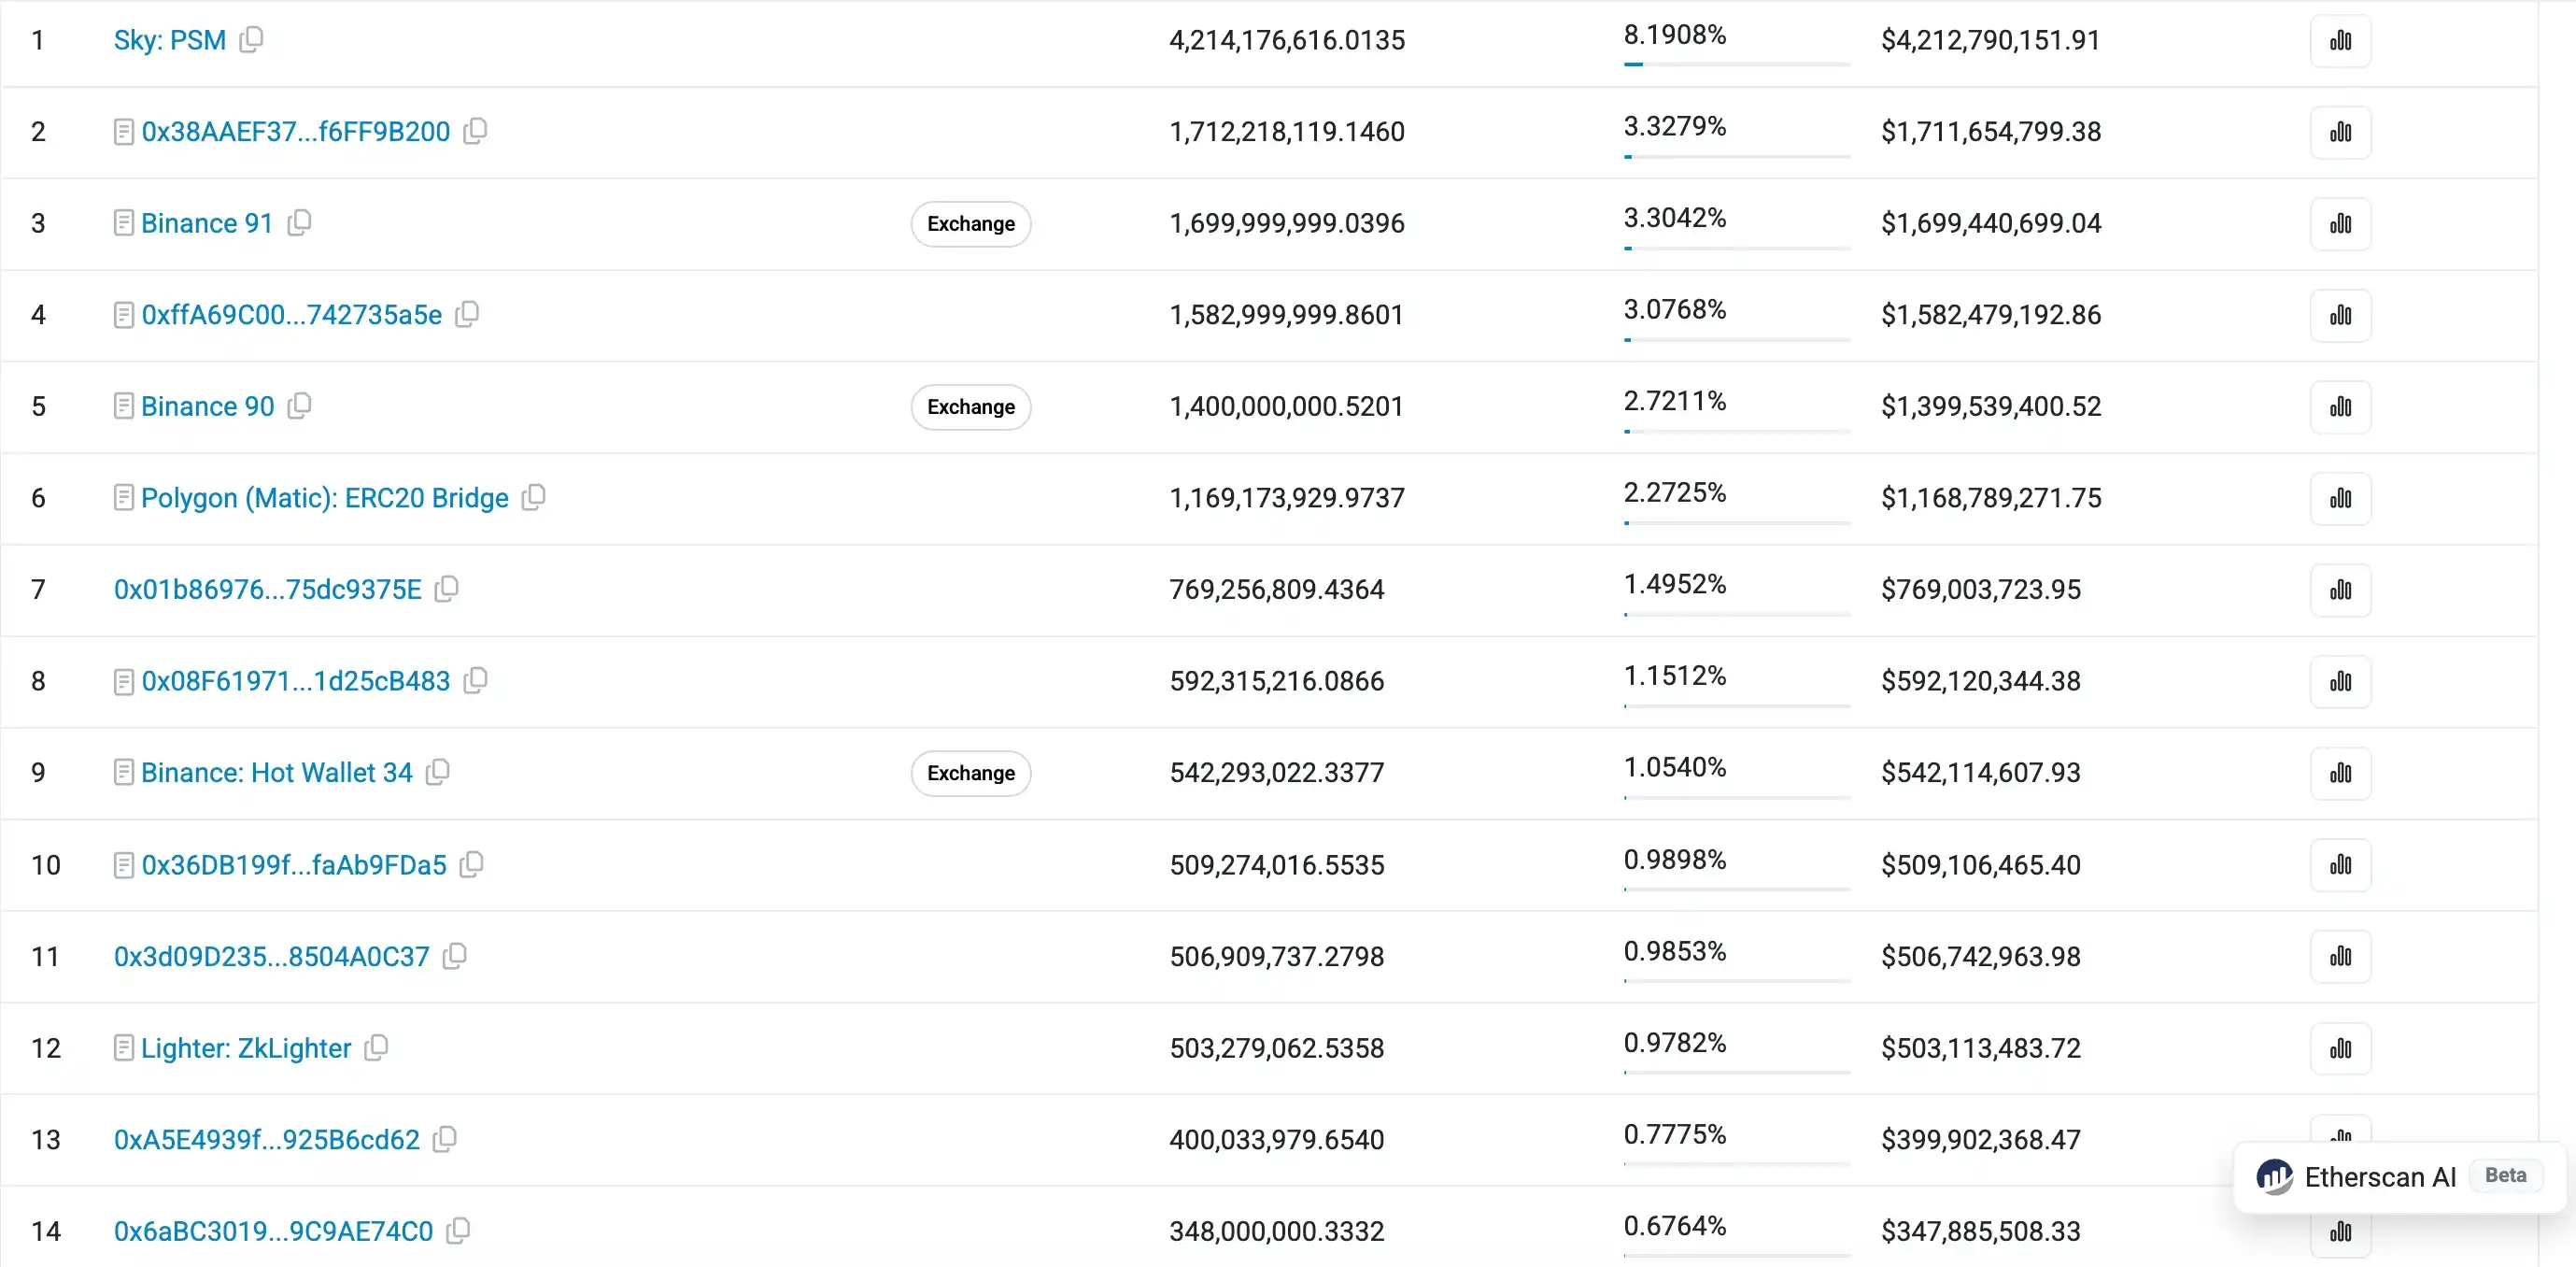Copy the Binance 91 address
This screenshot has width=2576, height=1267.
tap(299, 222)
